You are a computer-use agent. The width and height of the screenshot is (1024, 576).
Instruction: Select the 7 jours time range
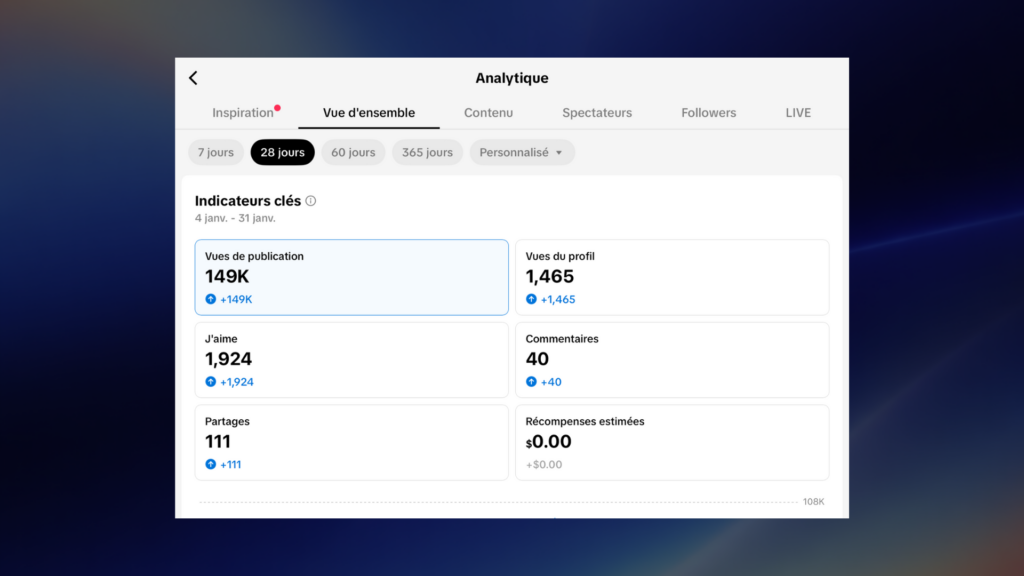coord(216,153)
